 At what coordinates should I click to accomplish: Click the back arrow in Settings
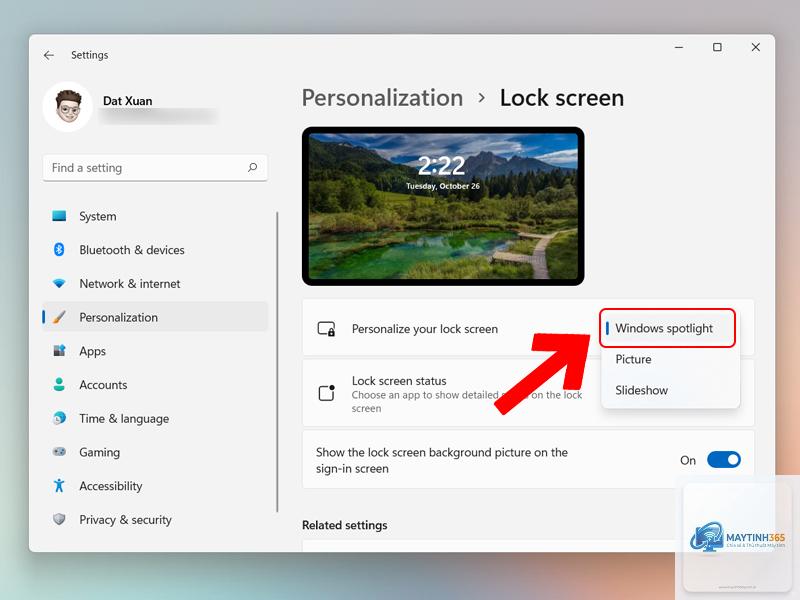click(49, 55)
